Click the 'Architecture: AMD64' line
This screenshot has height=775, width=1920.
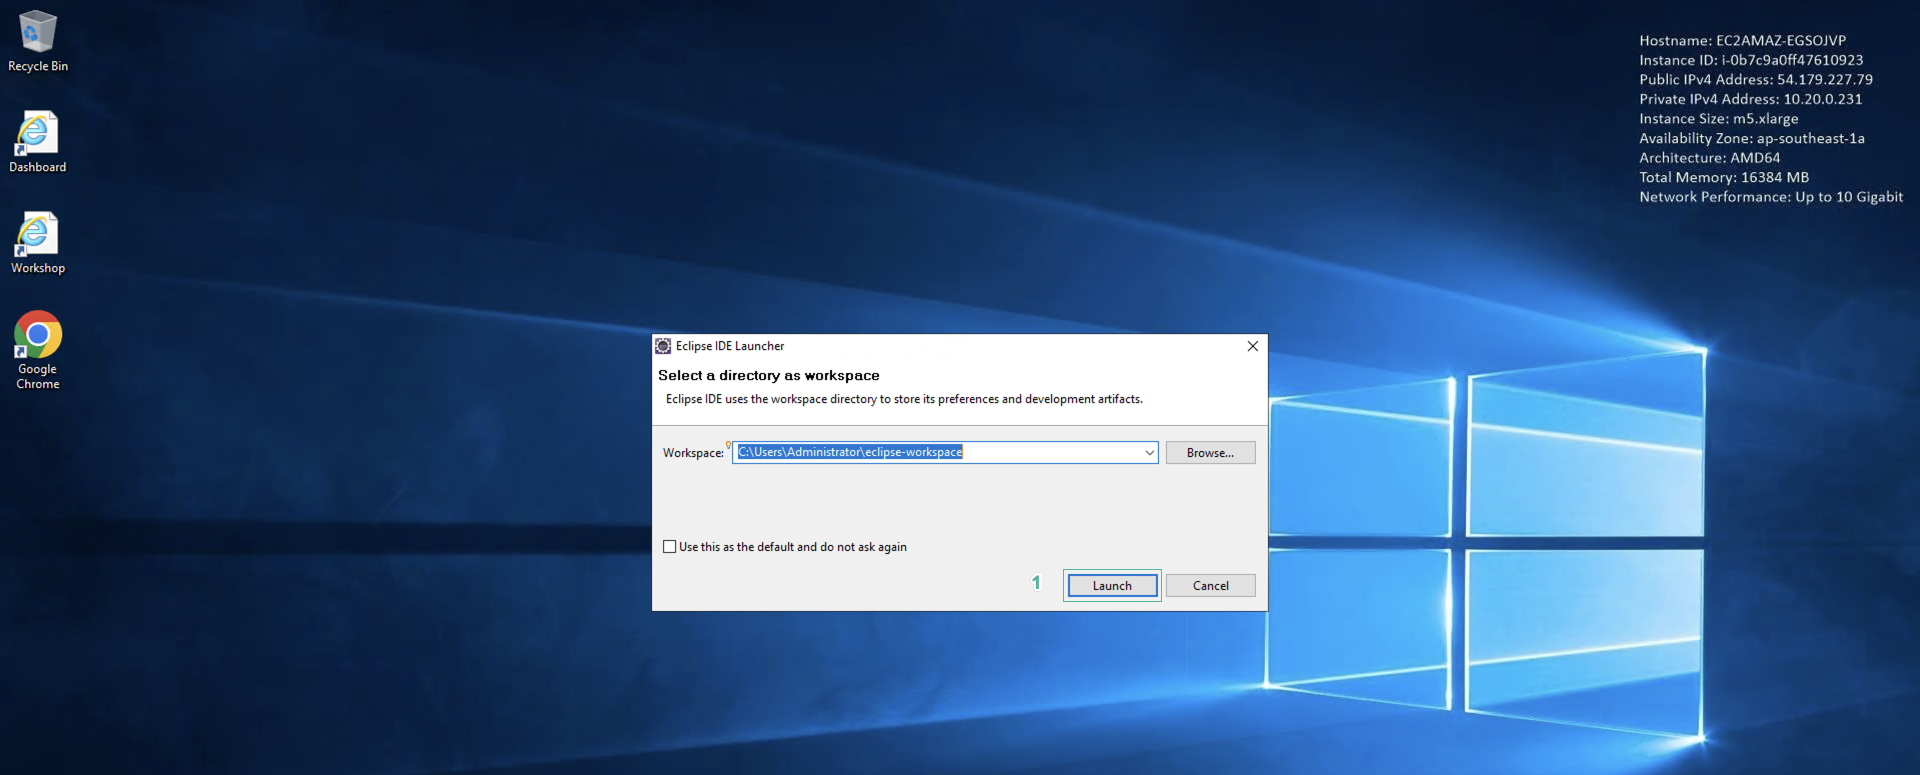coord(1710,158)
